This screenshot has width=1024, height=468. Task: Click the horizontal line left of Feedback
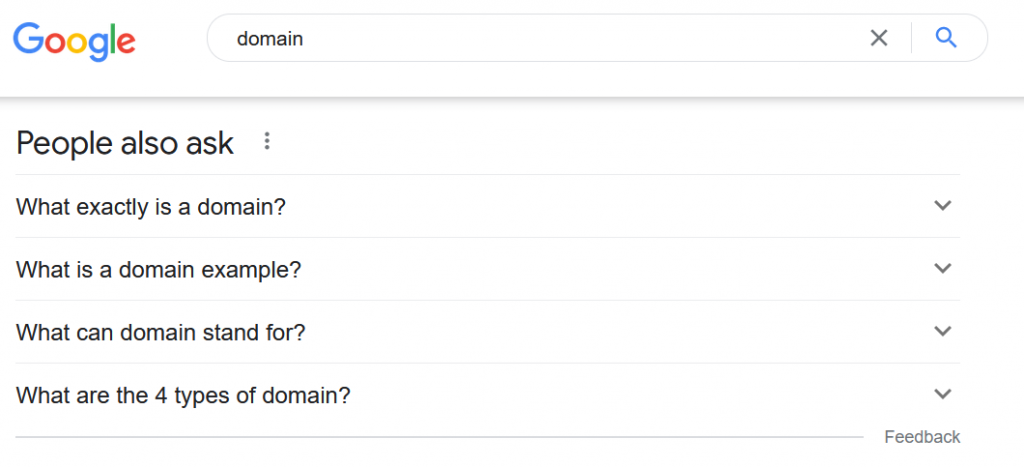coord(440,437)
